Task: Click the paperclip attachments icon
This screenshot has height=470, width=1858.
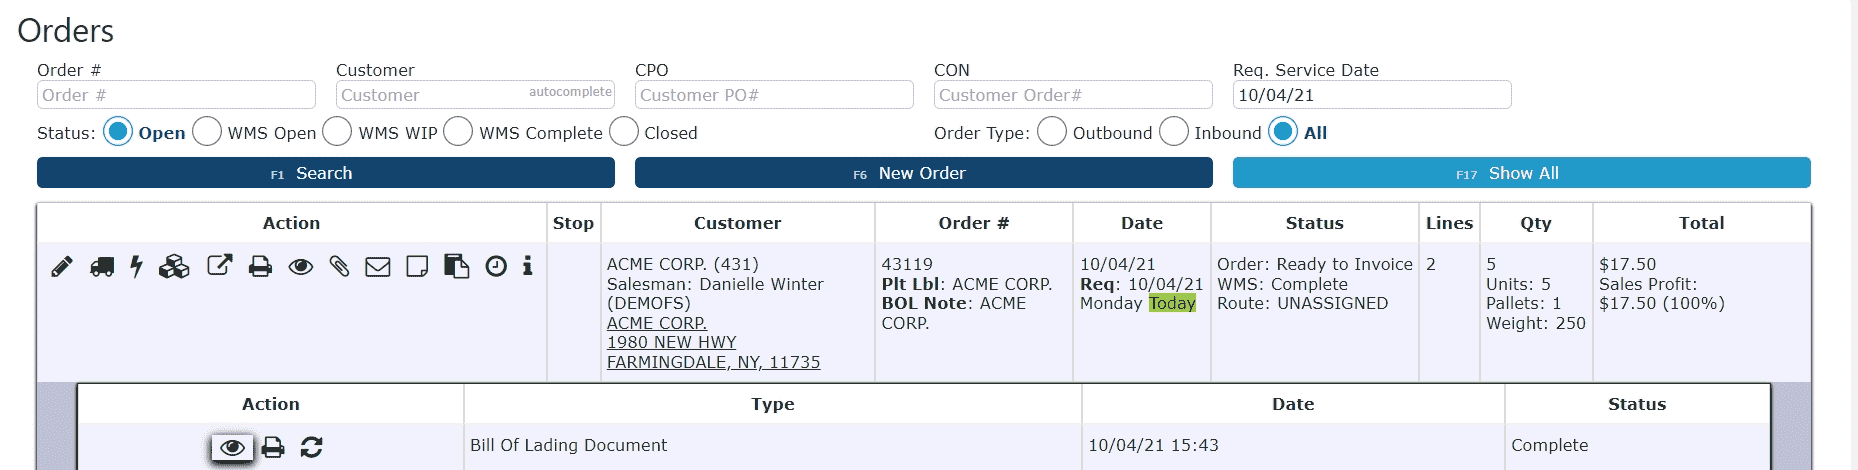Action: [340, 266]
